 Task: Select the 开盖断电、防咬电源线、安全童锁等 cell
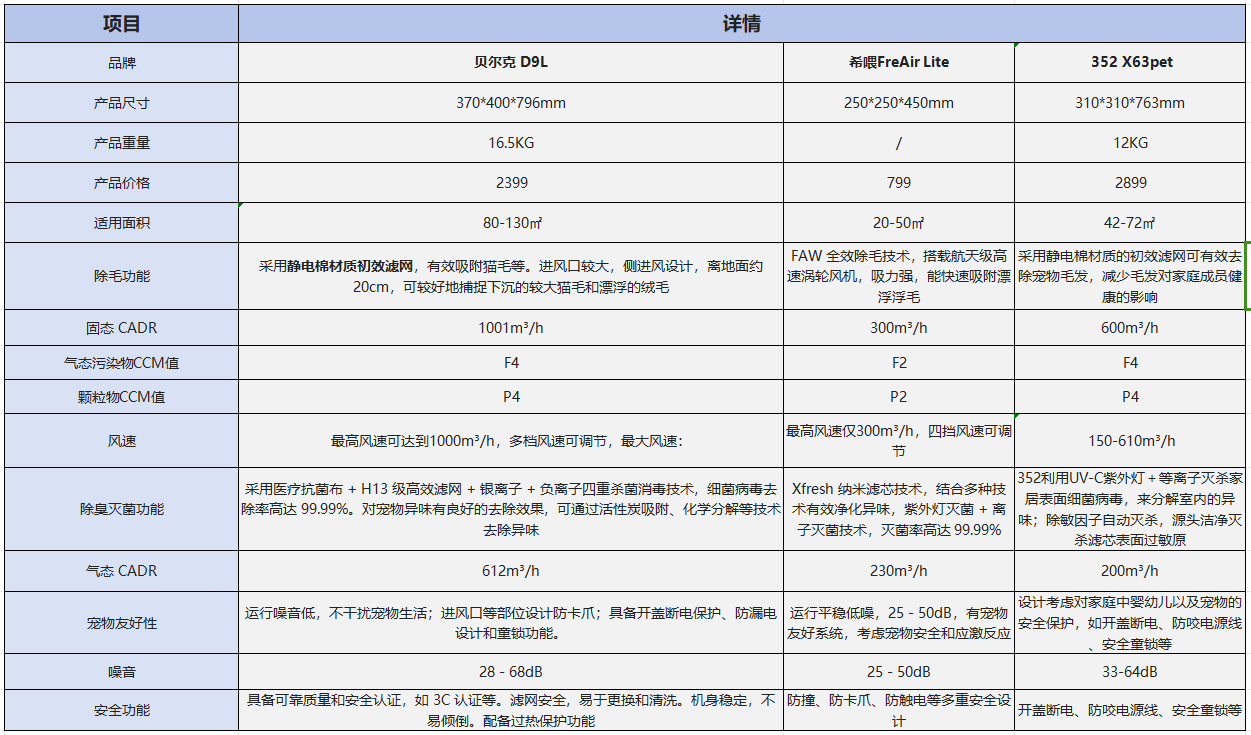tap(1130, 710)
